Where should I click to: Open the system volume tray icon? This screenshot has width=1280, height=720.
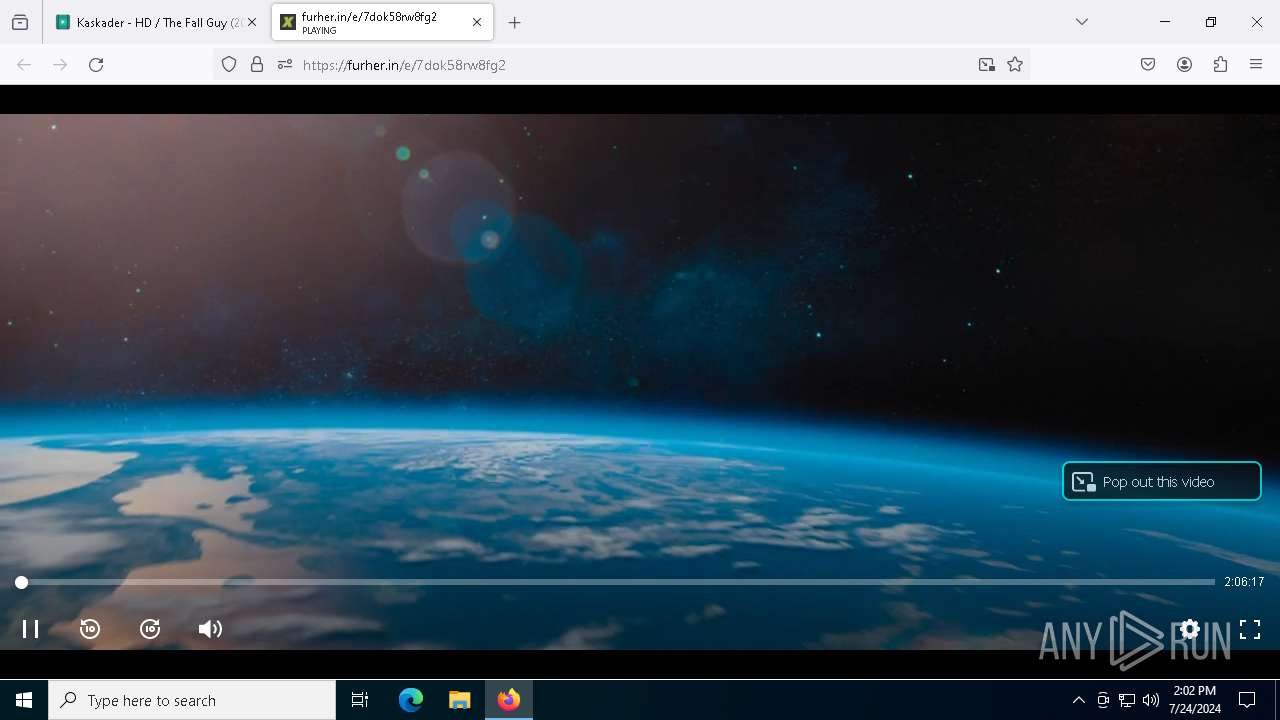tap(1151, 700)
